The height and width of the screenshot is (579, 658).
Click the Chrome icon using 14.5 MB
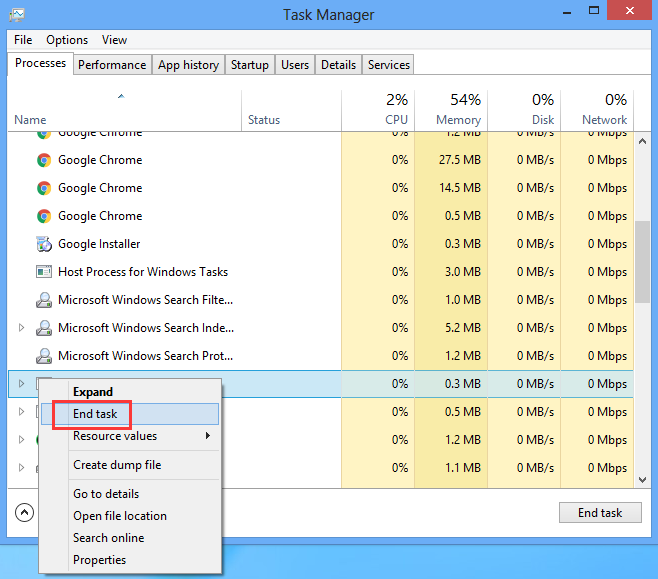pos(43,188)
